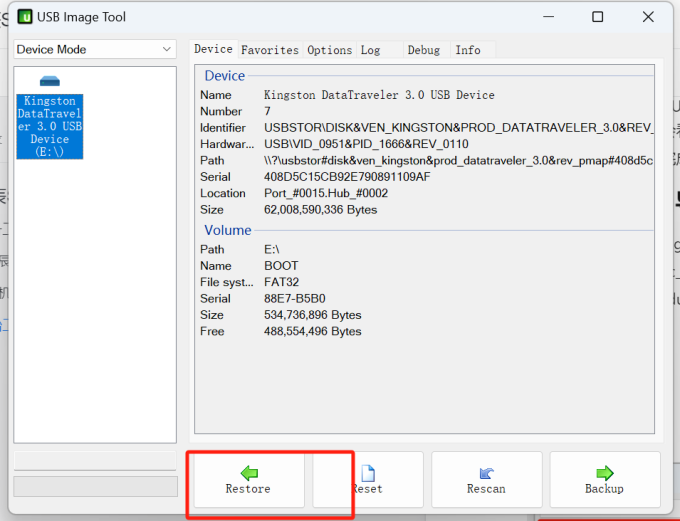680x521 pixels.
Task: Open the Debug tab
Action: (x=423, y=49)
